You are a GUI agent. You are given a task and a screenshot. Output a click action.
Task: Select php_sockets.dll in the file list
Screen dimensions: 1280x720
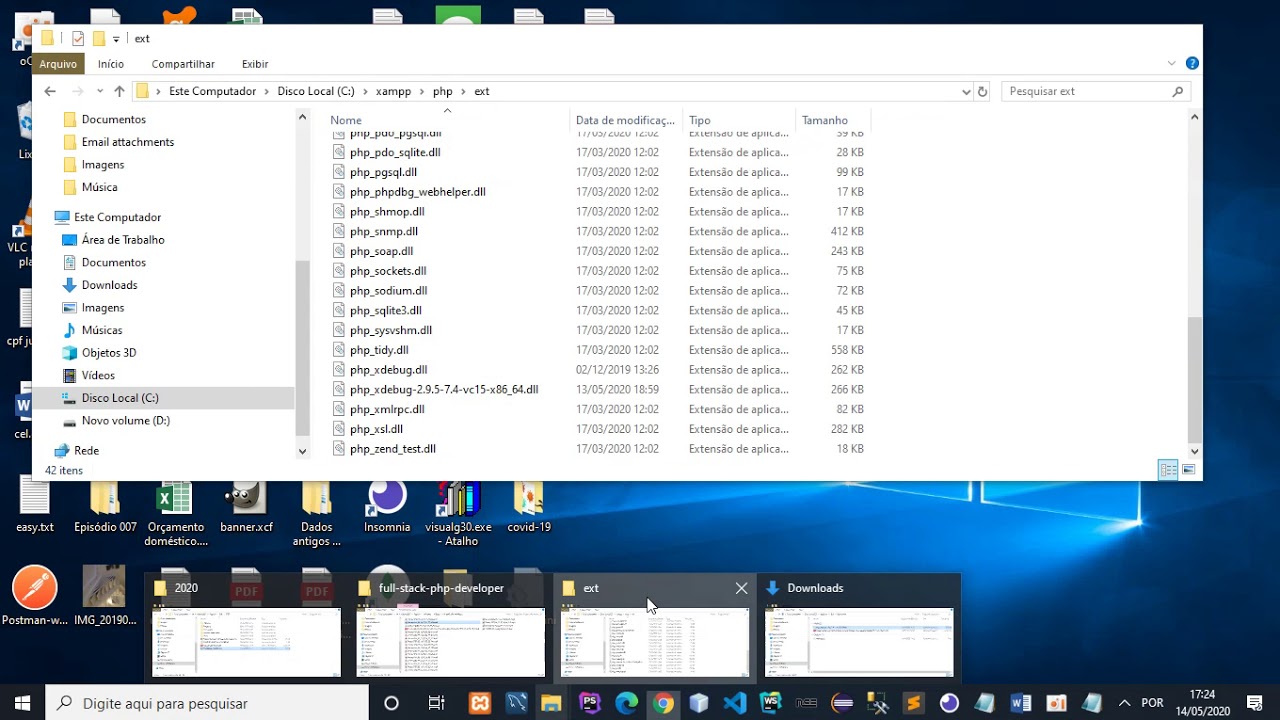(388, 271)
